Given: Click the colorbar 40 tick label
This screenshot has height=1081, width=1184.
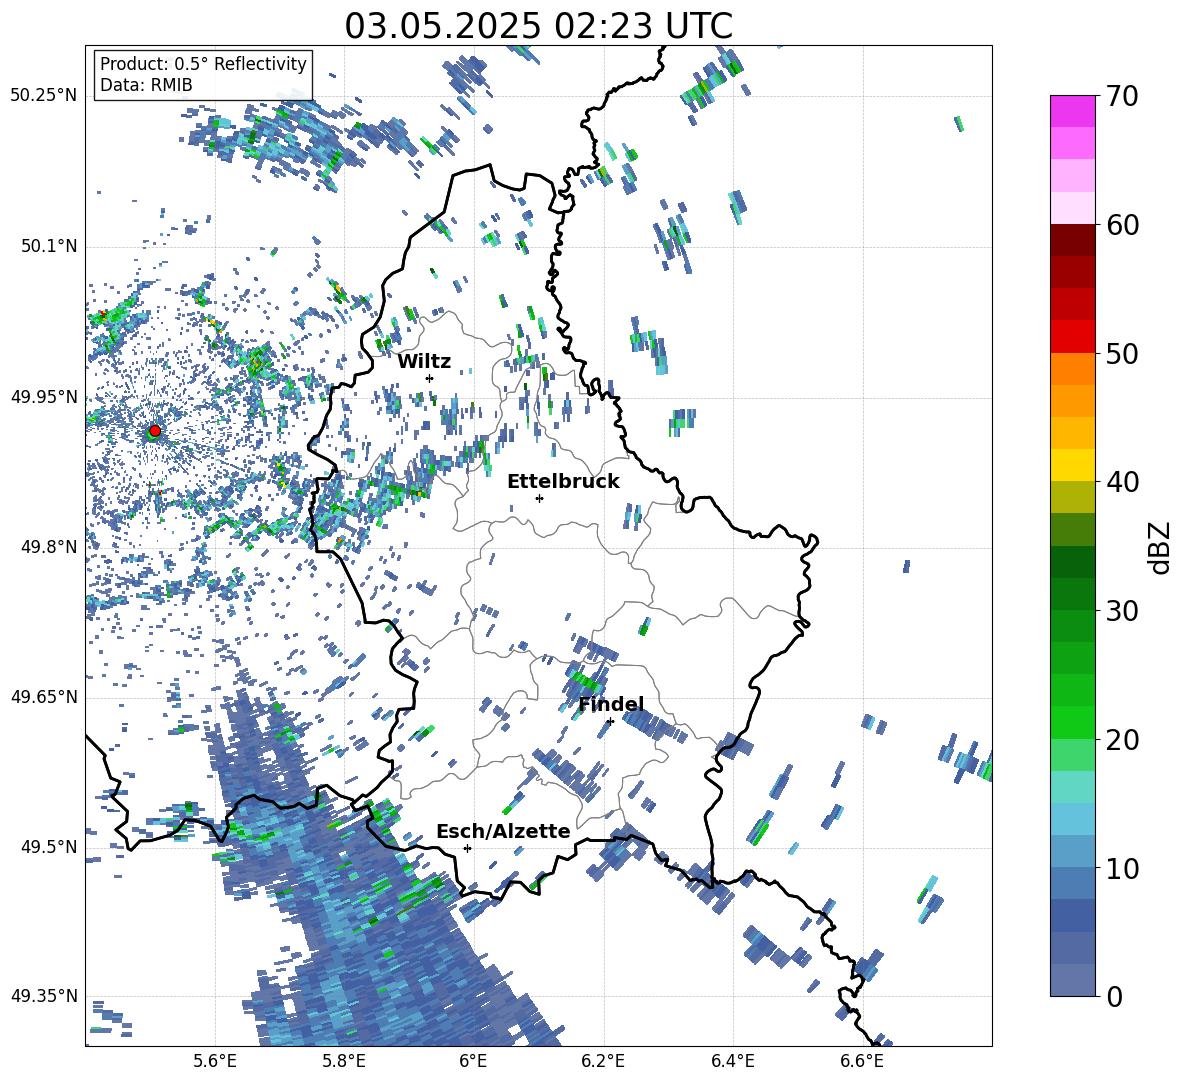Looking at the screenshot, I should pyautogui.click(x=1122, y=482).
